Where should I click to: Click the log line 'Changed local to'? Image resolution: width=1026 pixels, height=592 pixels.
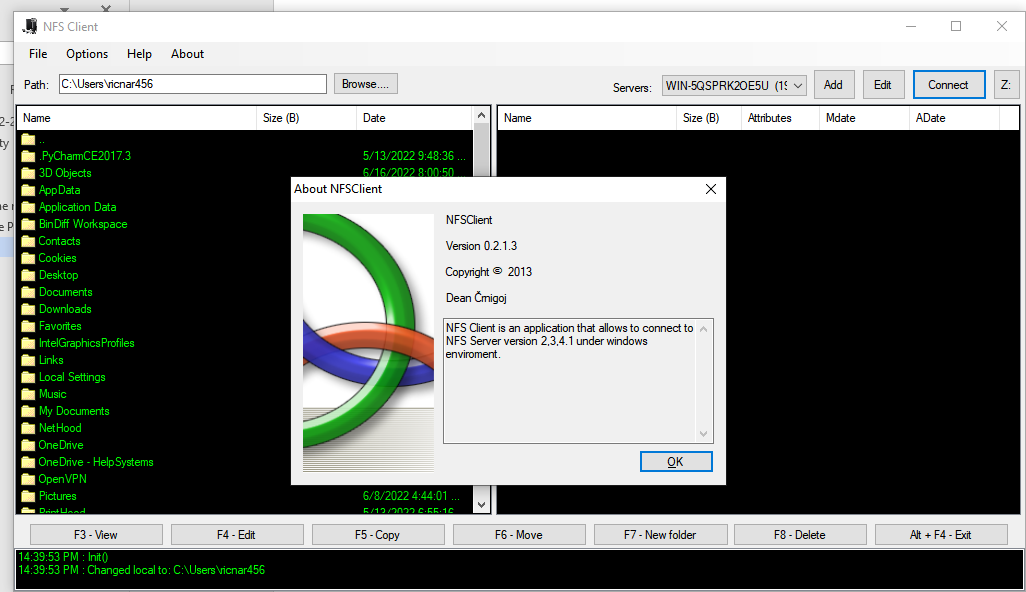click(x=141, y=570)
